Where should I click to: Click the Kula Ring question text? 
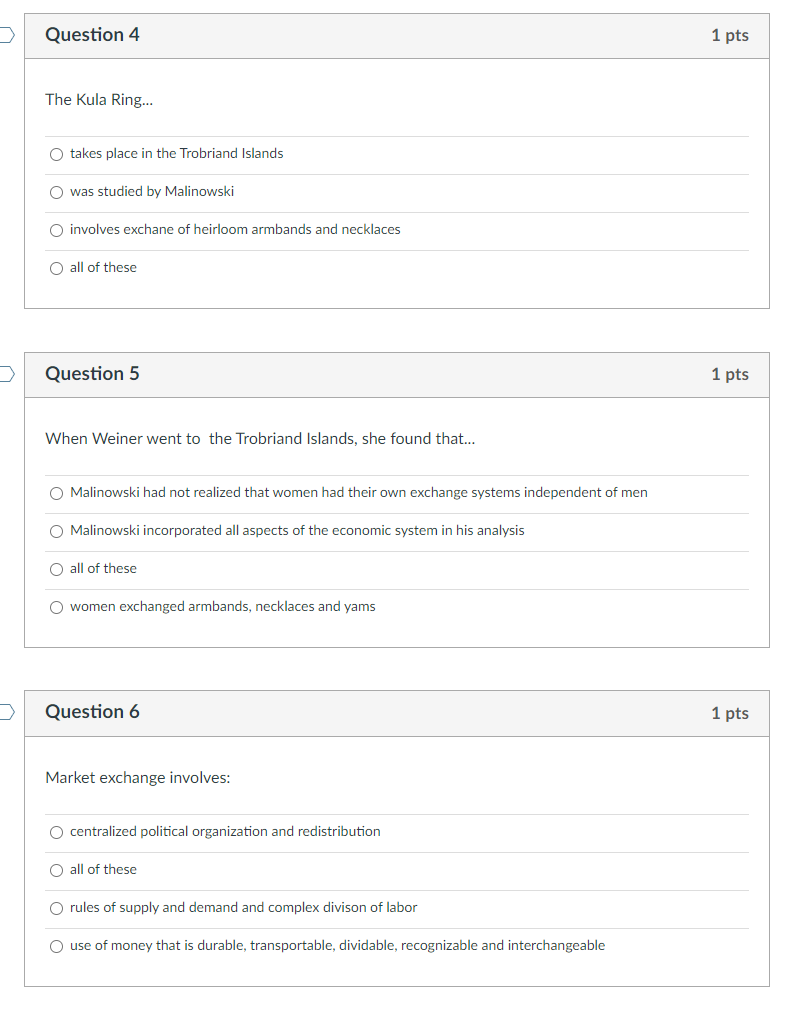99,99
